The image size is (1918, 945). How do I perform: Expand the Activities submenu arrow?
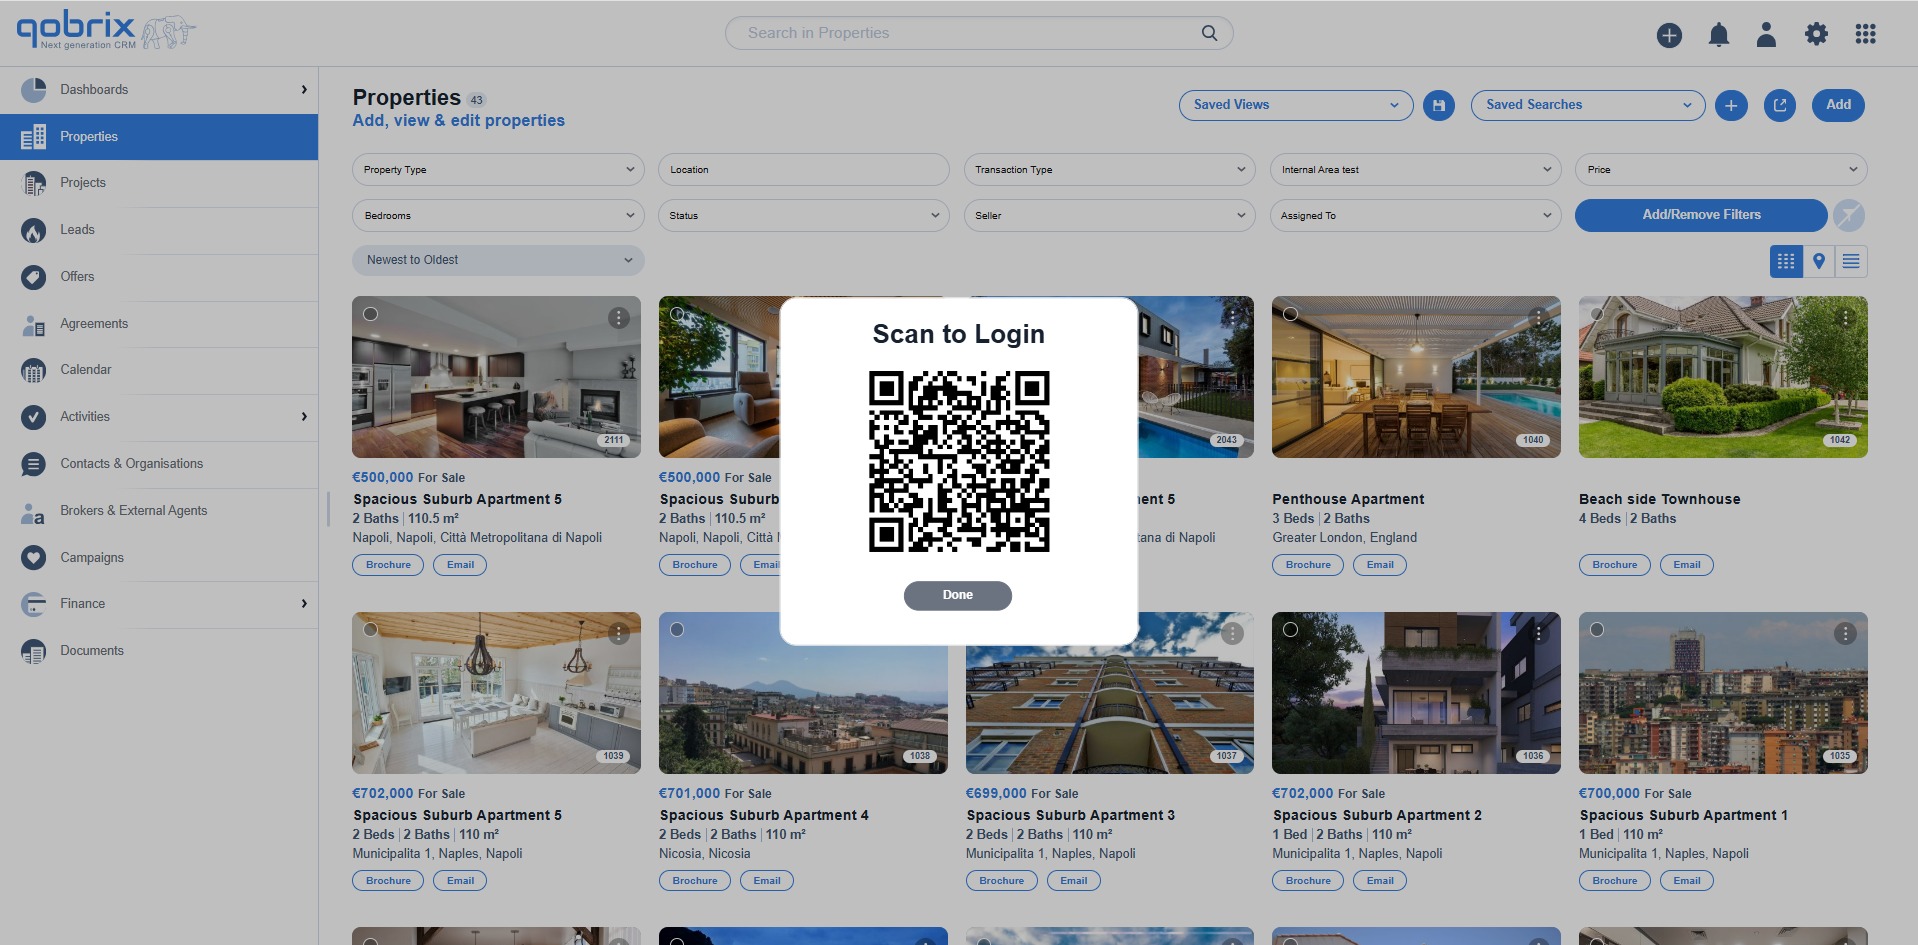304,417
